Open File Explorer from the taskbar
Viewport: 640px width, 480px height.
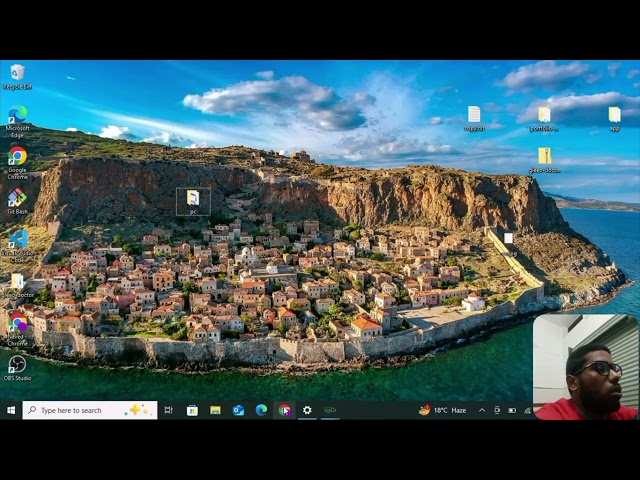pos(216,410)
